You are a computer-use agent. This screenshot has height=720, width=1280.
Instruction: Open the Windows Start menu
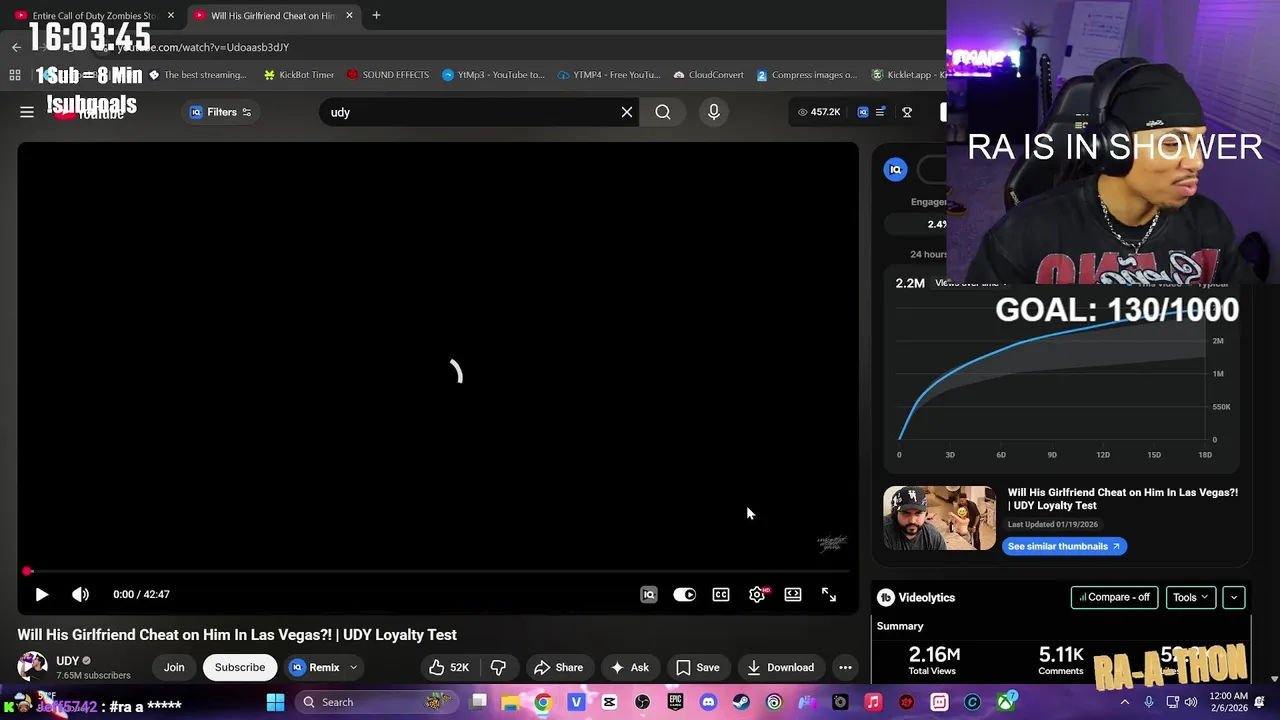click(x=275, y=702)
